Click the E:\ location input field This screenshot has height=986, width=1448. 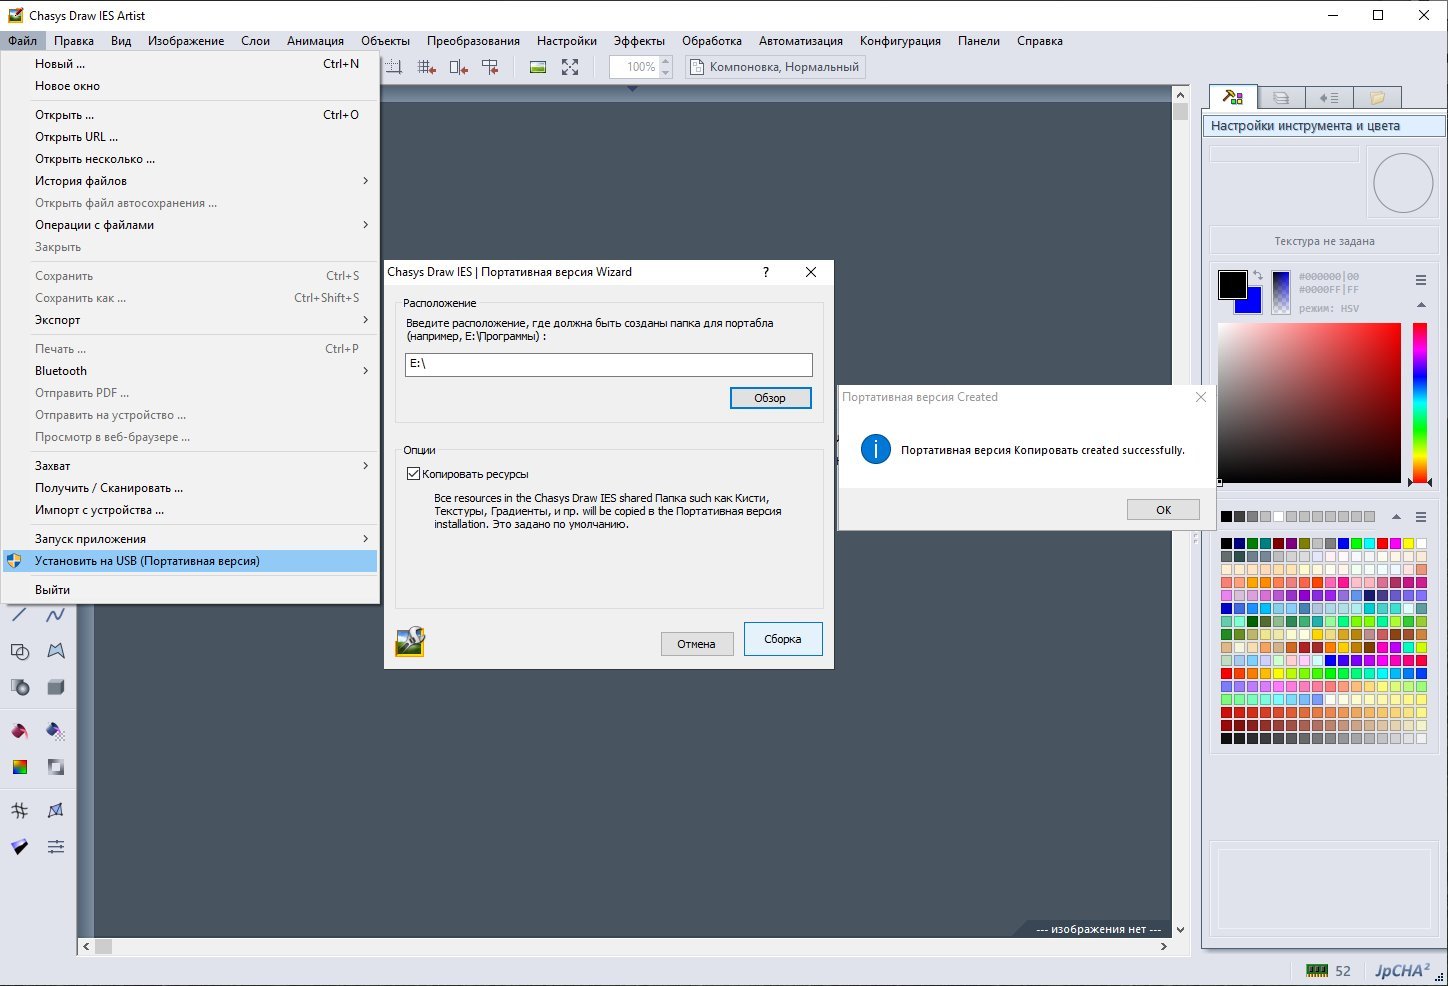pos(609,364)
